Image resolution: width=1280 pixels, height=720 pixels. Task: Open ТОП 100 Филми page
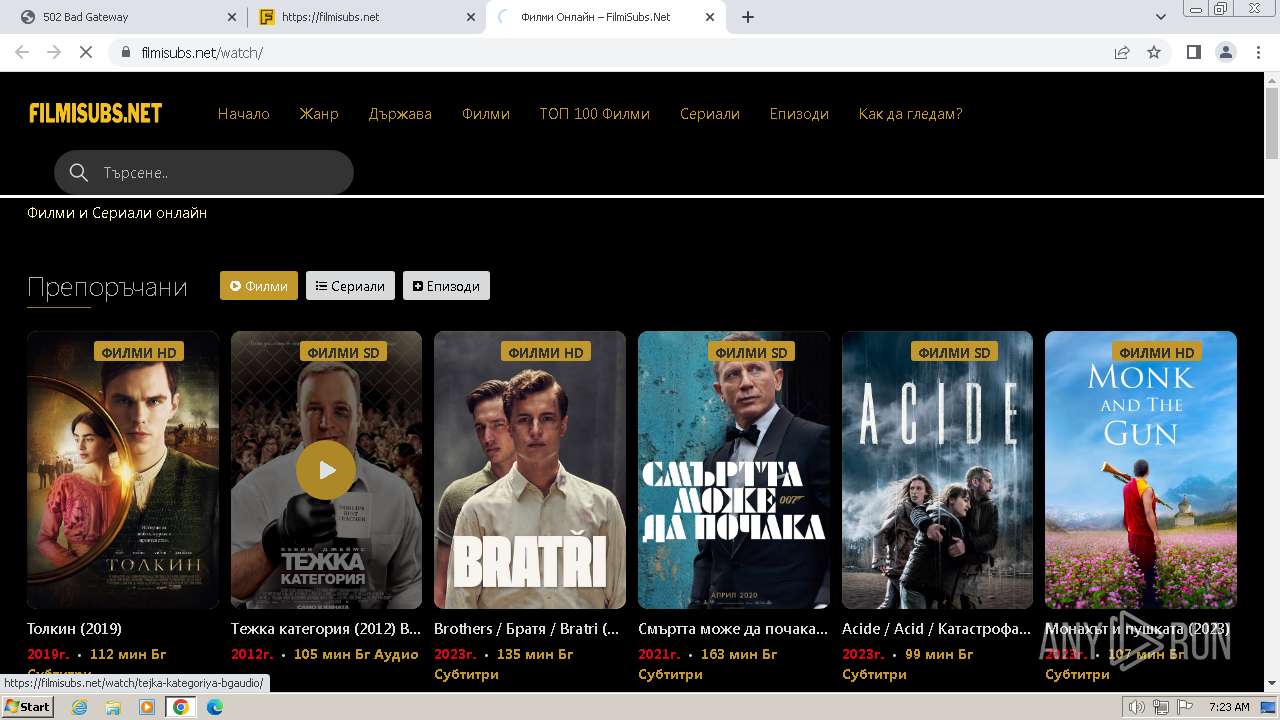(x=595, y=114)
